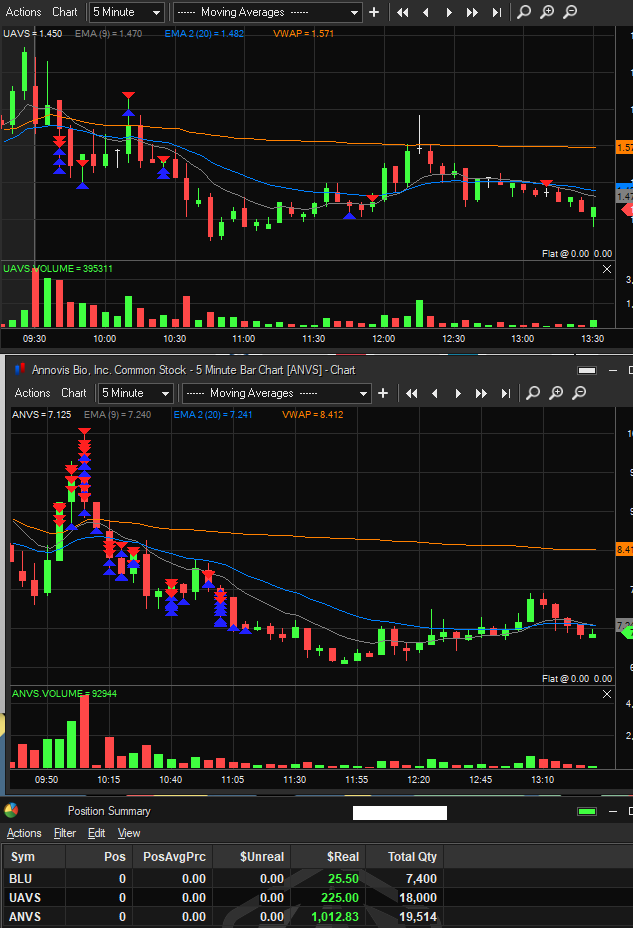Image resolution: width=633 pixels, height=928 pixels.
Task: Sort by $Unreal column header
Action: click(251, 857)
